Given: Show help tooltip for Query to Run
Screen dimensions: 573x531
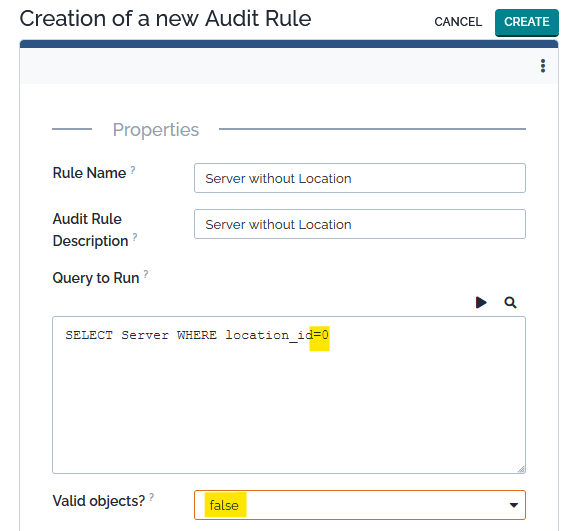Looking at the screenshot, I should pos(146,274).
